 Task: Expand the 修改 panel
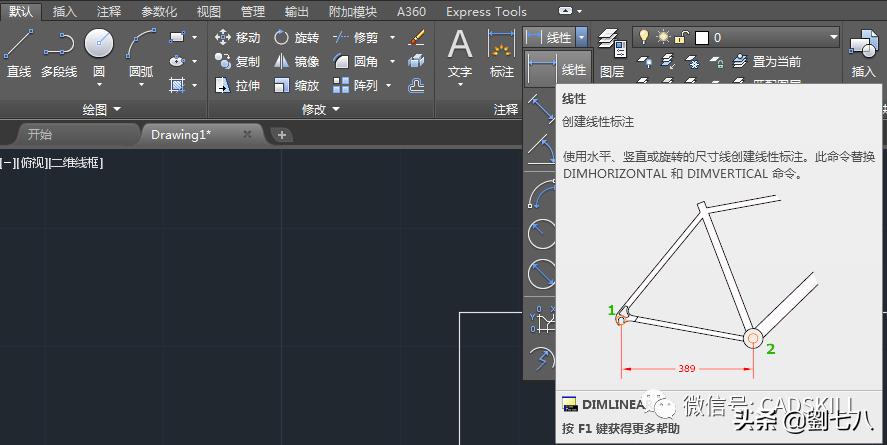[321, 110]
